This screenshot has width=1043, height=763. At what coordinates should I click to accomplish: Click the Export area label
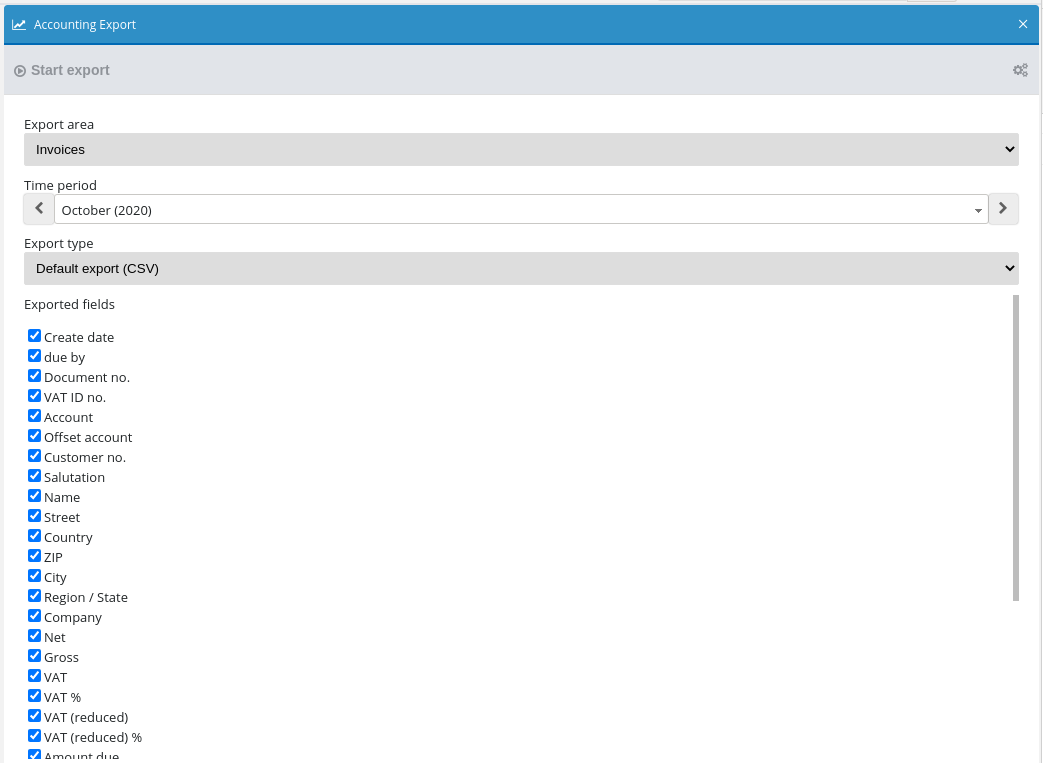click(x=59, y=124)
